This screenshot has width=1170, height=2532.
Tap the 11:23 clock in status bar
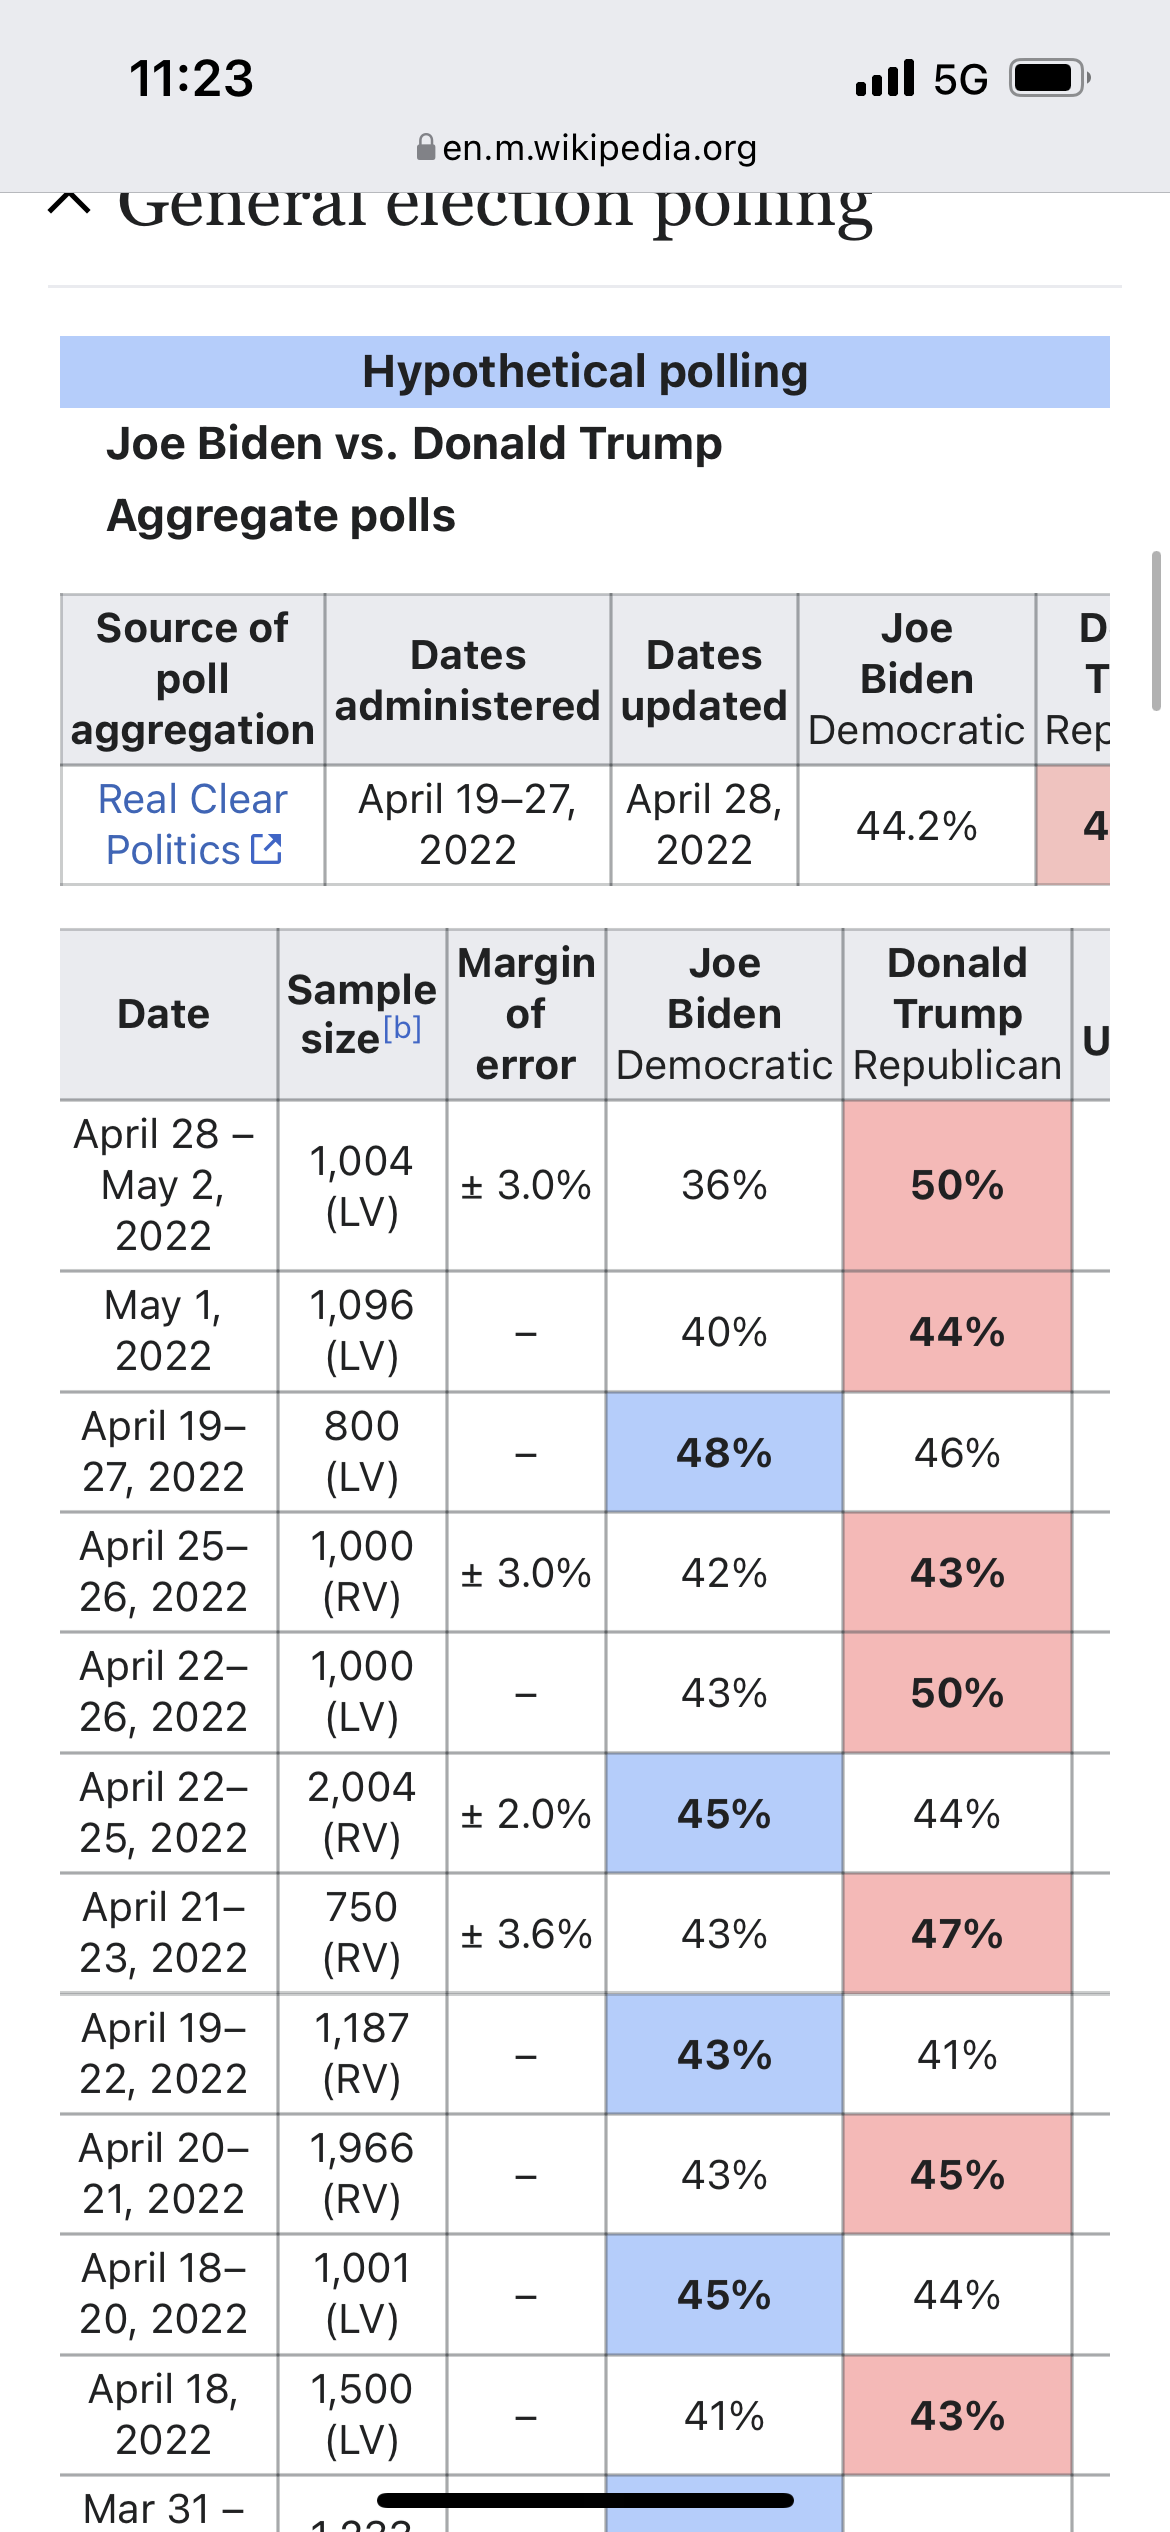tap(191, 78)
